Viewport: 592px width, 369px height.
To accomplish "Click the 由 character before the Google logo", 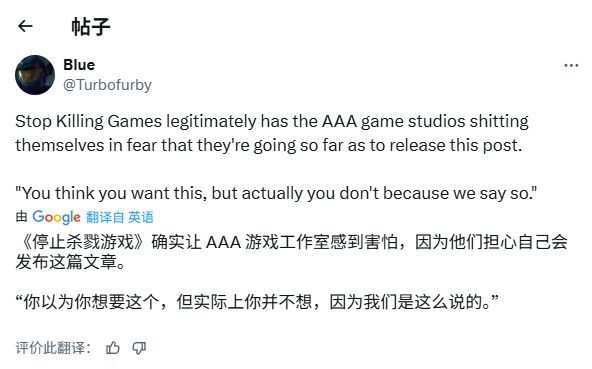I will tap(22, 217).
